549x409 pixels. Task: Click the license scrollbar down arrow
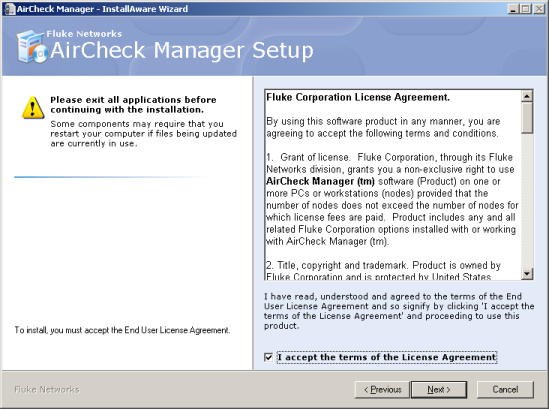[x=527, y=273]
